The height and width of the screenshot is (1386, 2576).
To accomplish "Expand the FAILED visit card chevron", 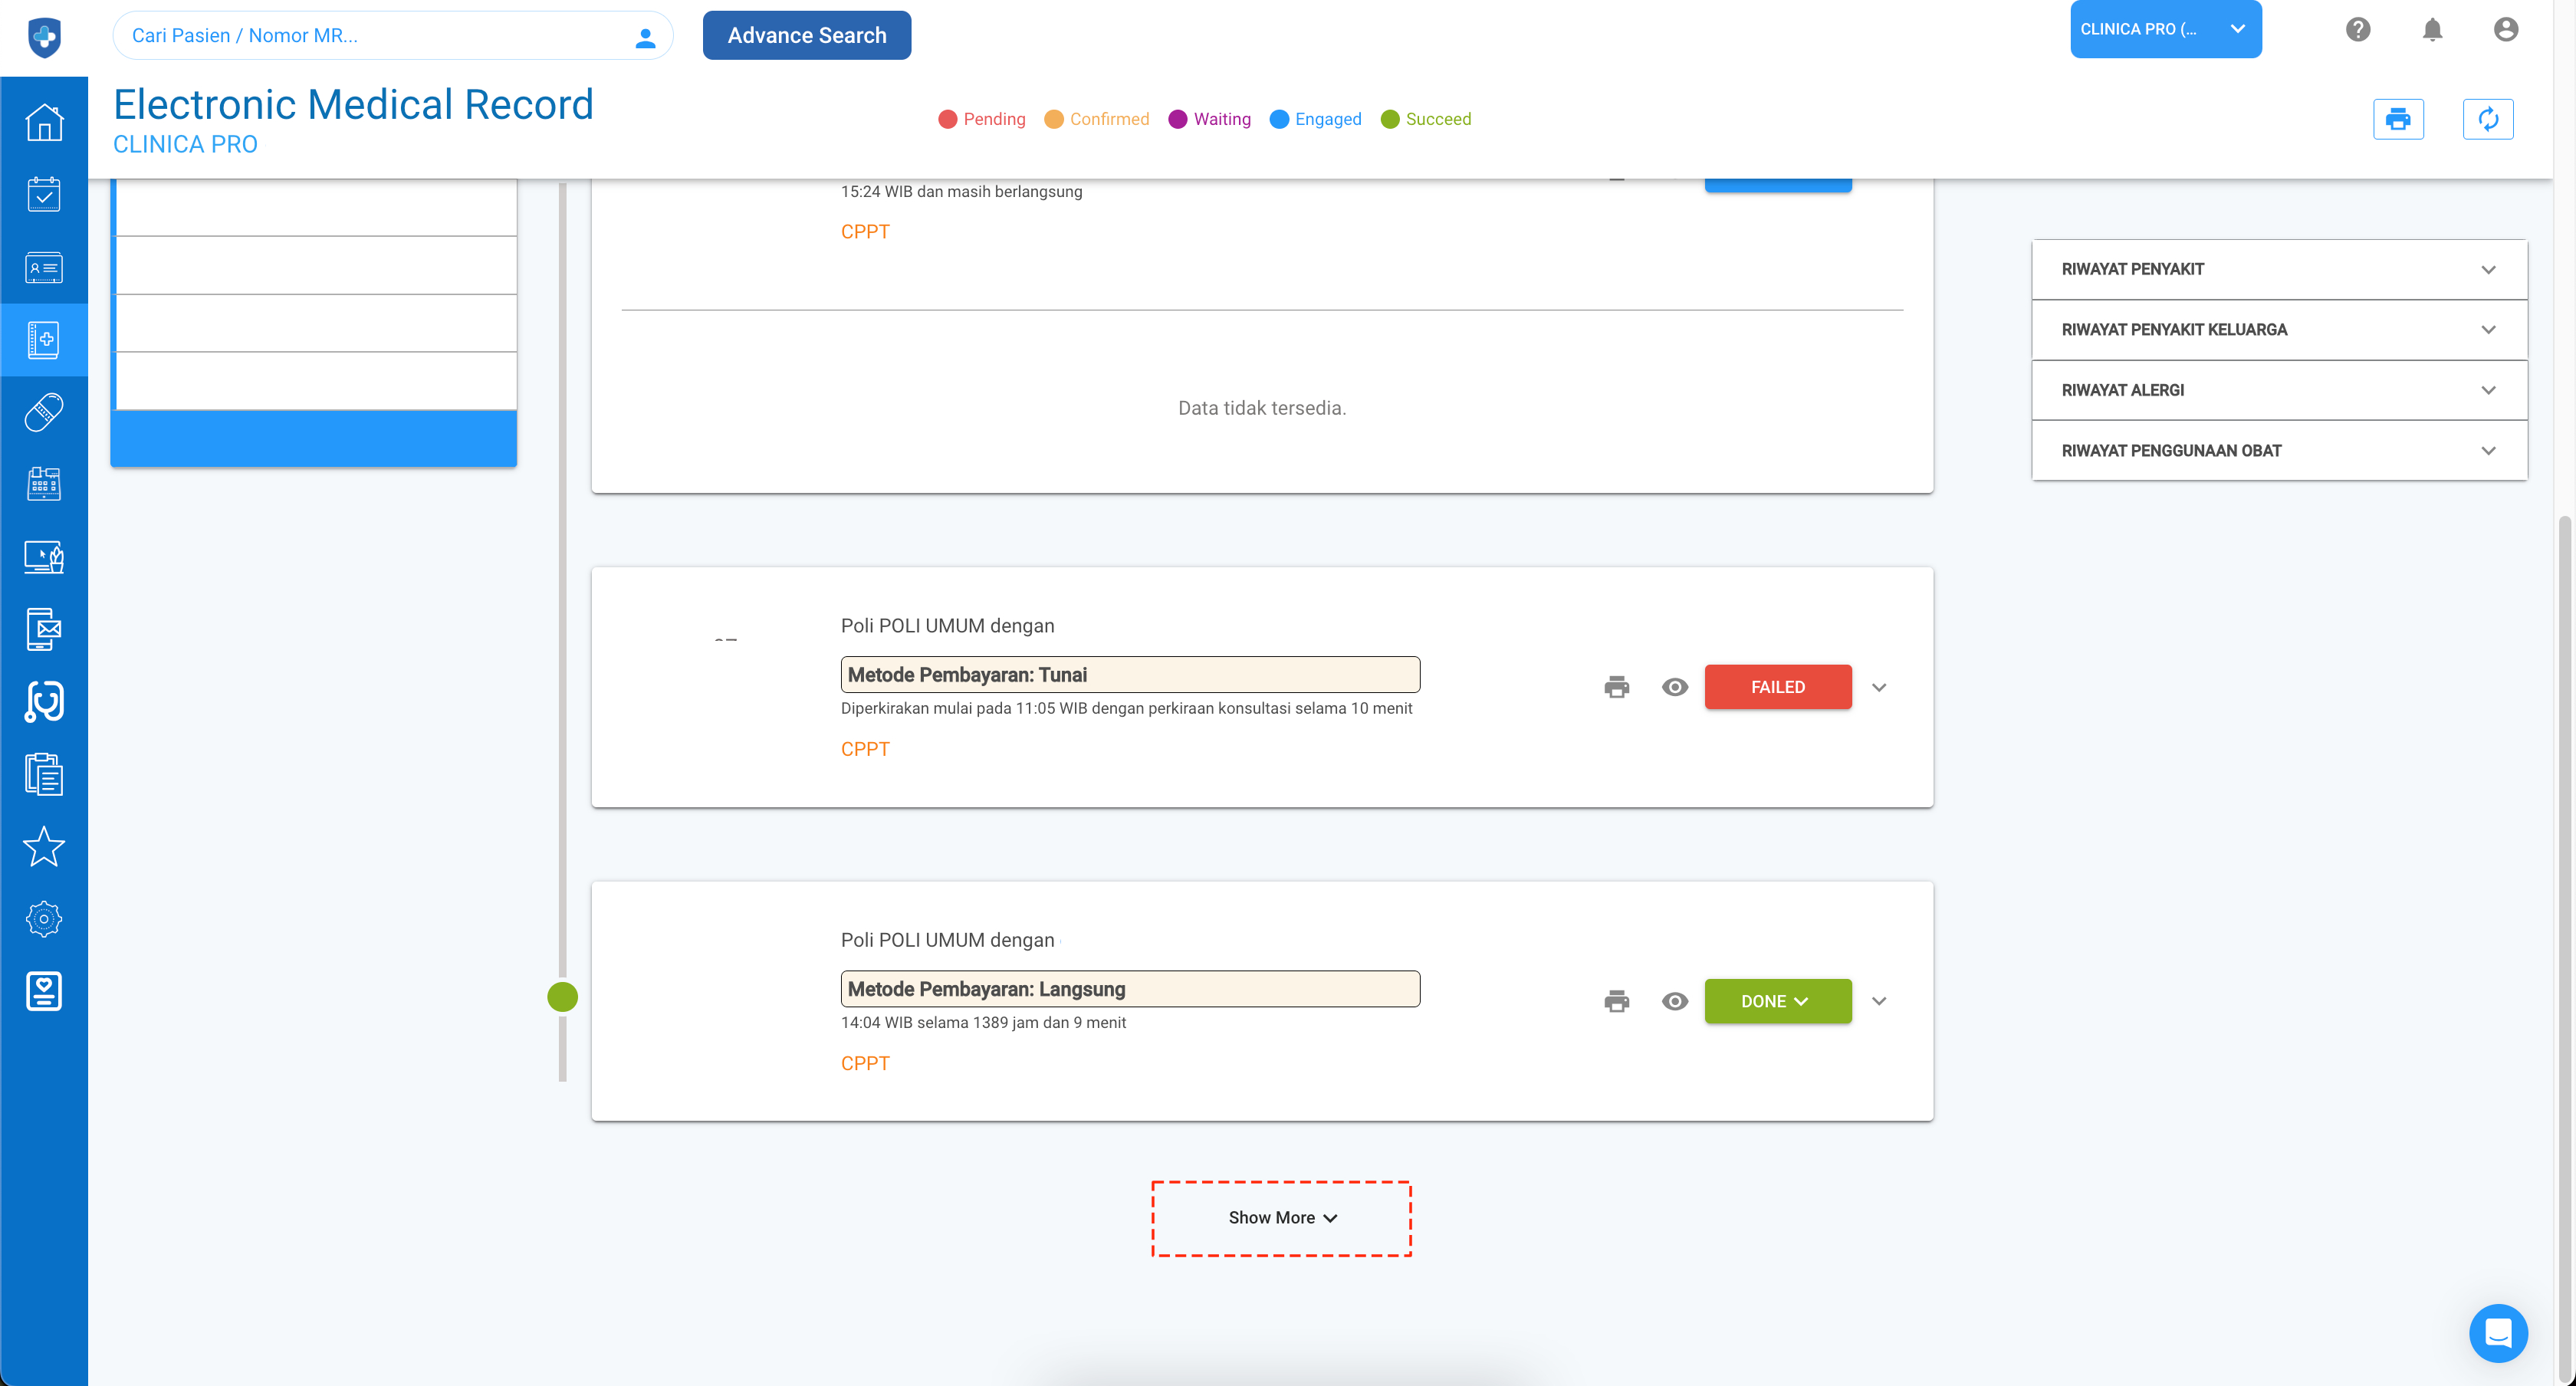I will pyautogui.click(x=1879, y=687).
